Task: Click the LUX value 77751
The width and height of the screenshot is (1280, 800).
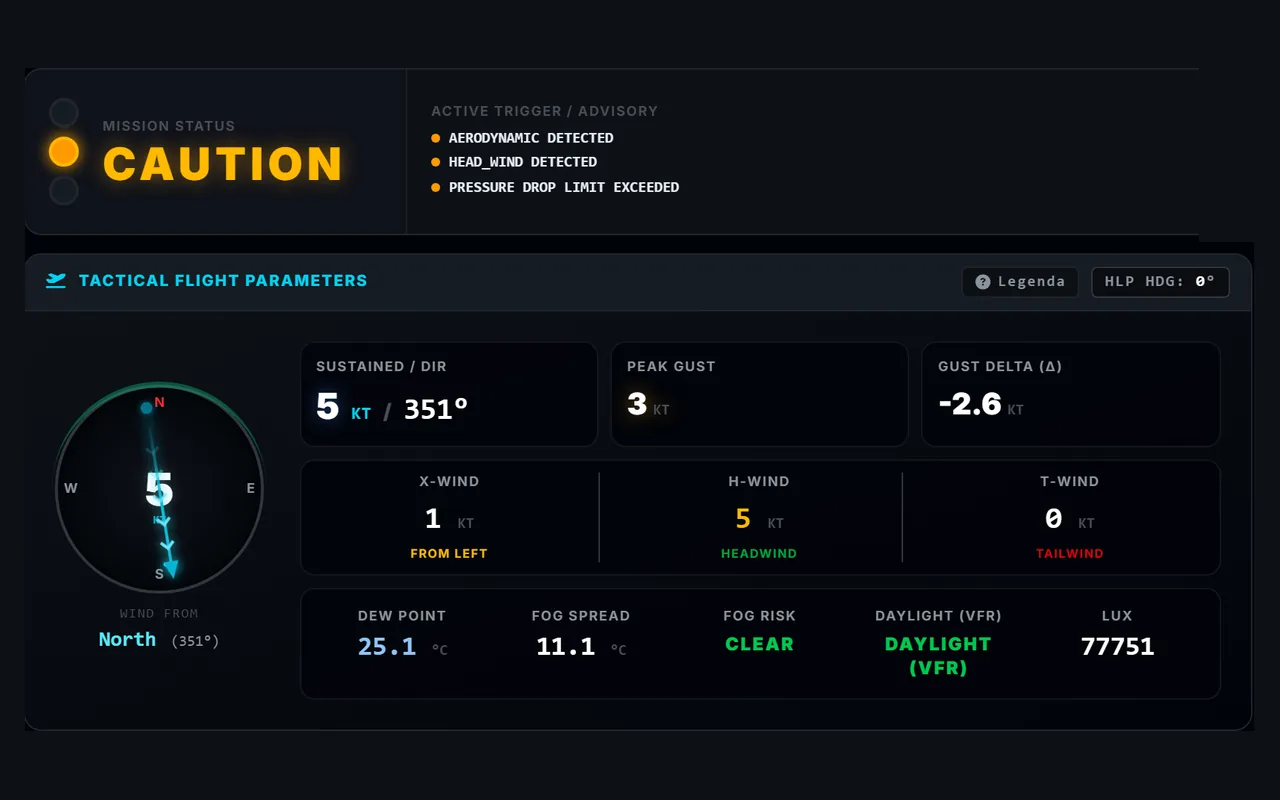Action: [1117, 647]
